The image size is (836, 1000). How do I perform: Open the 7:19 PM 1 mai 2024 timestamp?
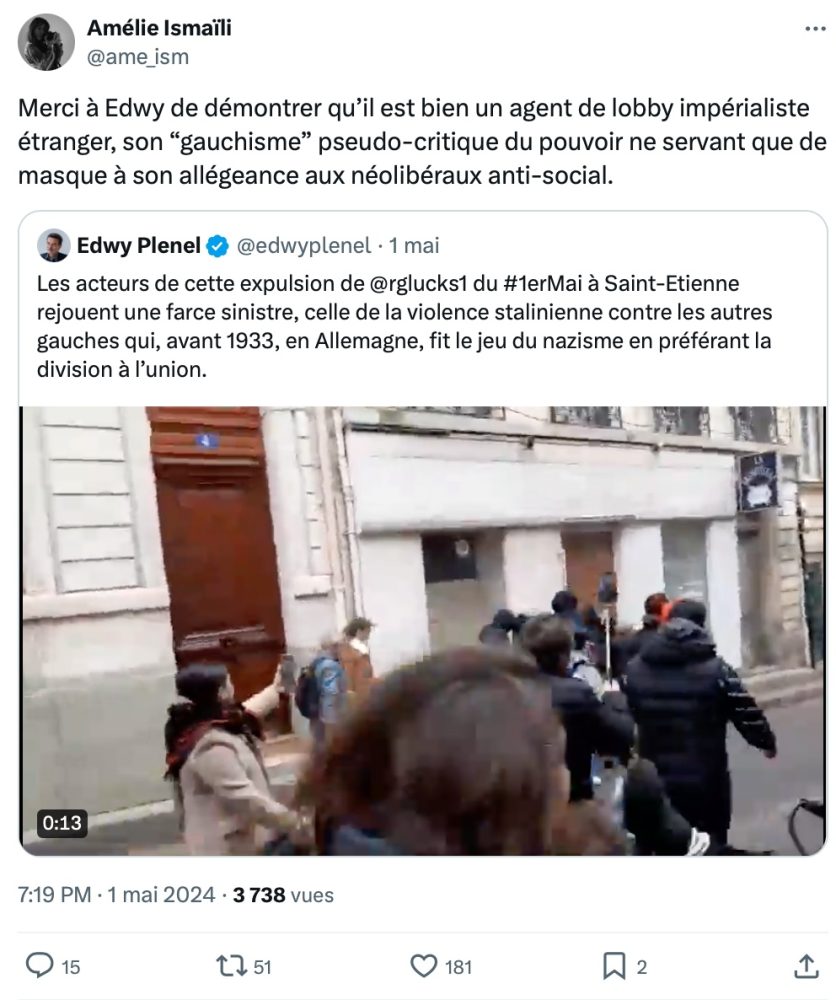pyautogui.click(x=117, y=895)
